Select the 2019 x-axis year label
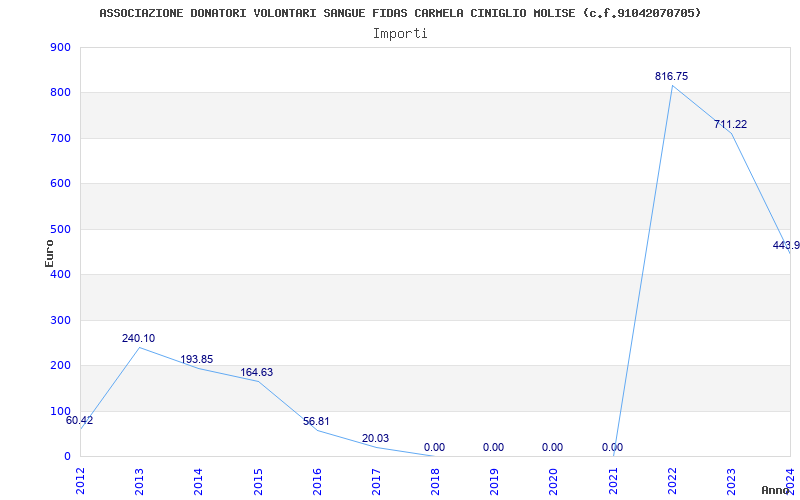This screenshot has width=800, height=500. click(494, 480)
